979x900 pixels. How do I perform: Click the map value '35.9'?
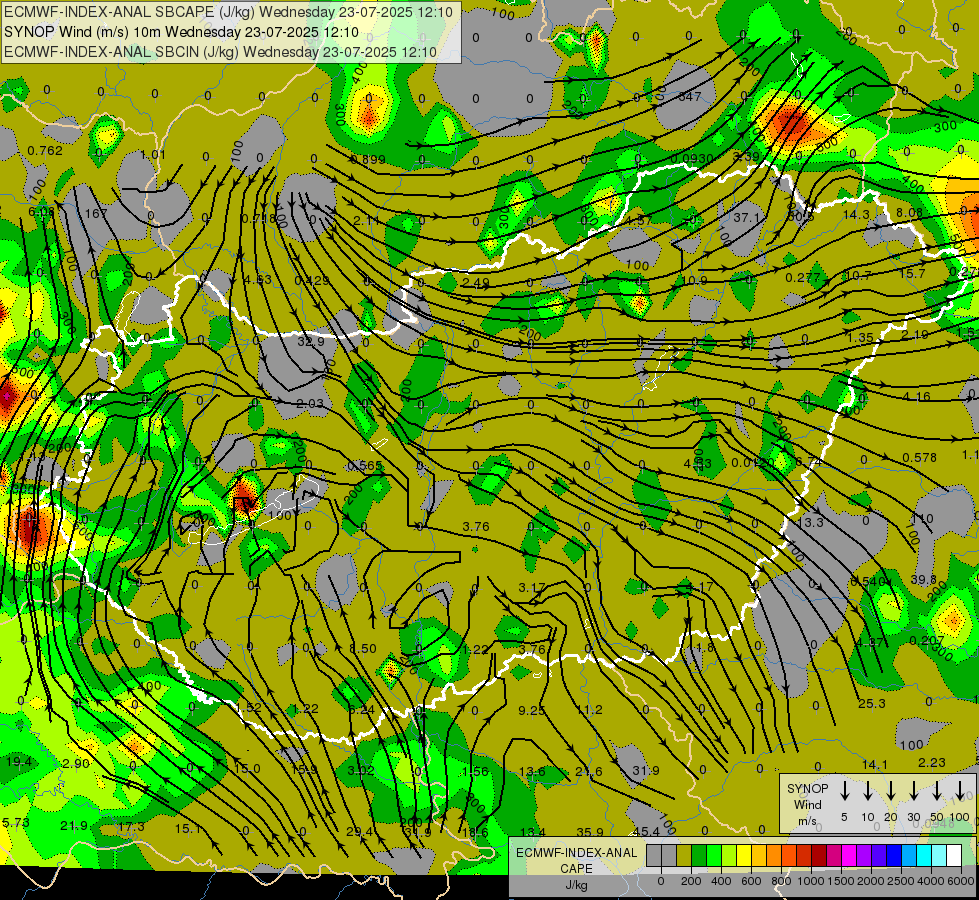(x=590, y=832)
